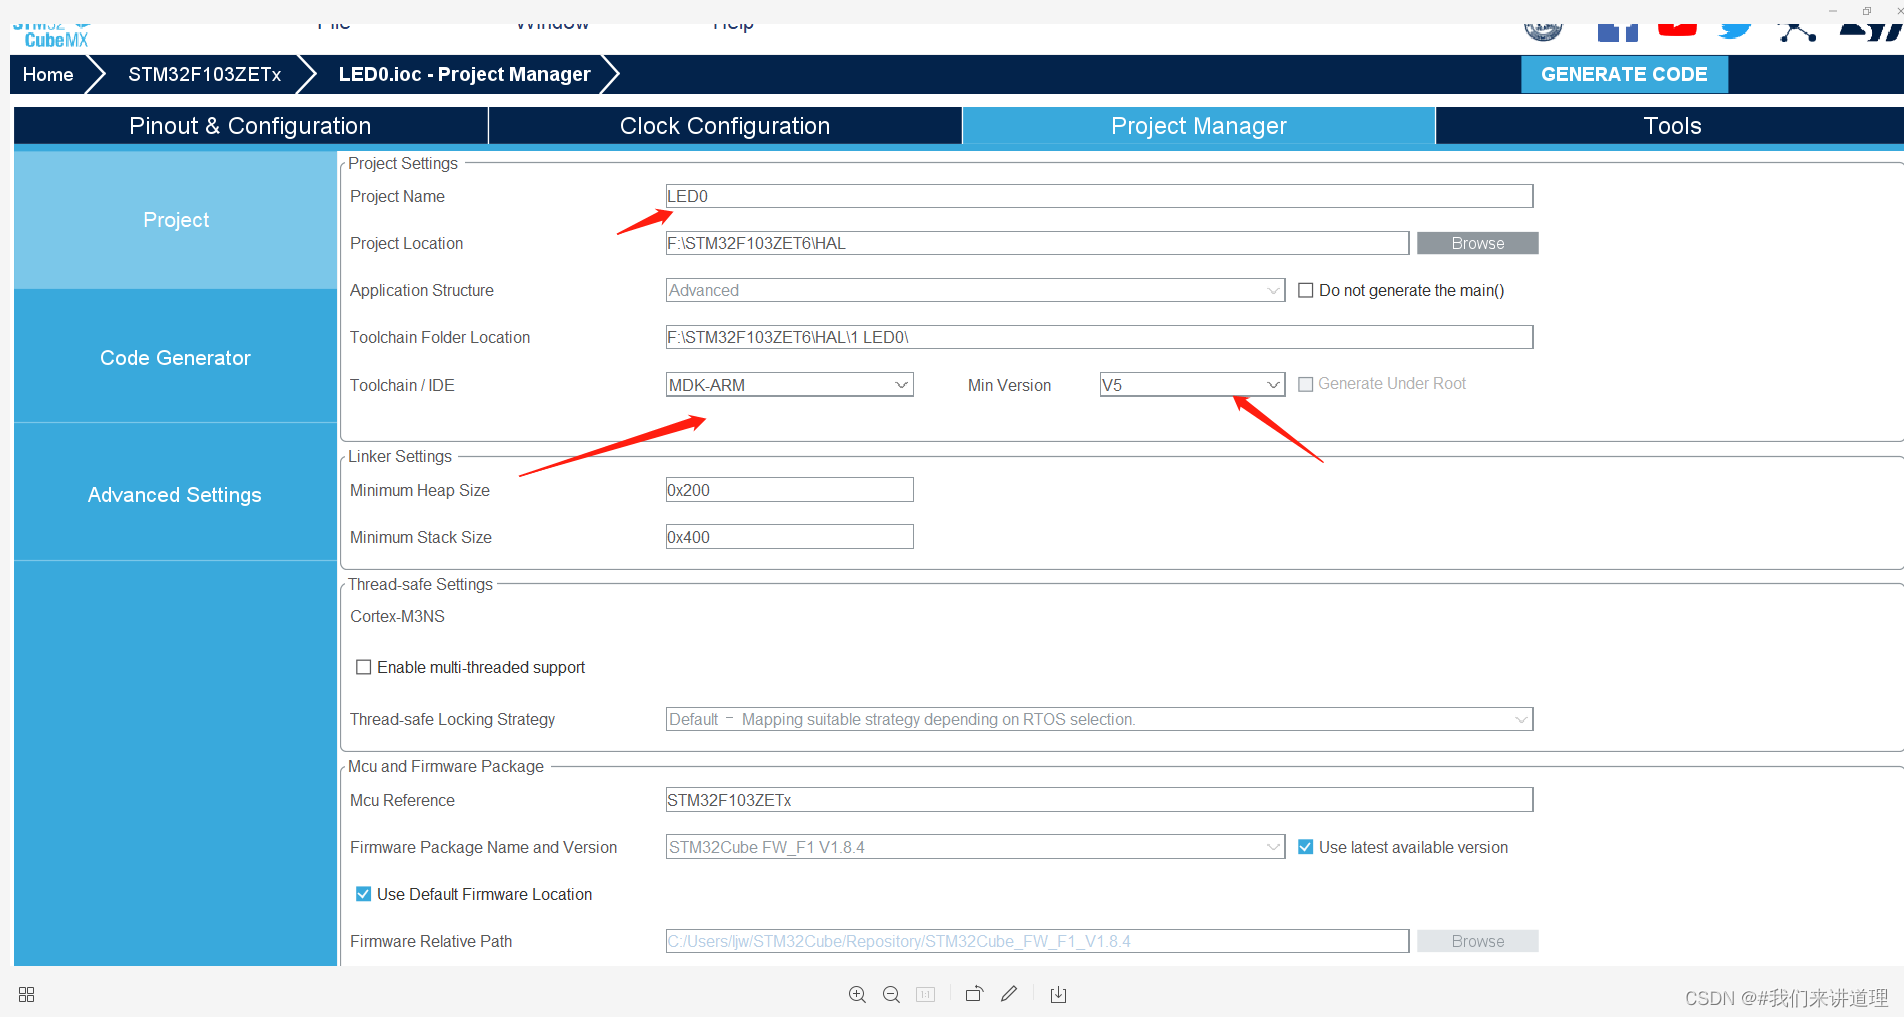The image size is (1904, 1017).
Task: Click the STM32 CubeMX logo
Action: tap(55, 36)
